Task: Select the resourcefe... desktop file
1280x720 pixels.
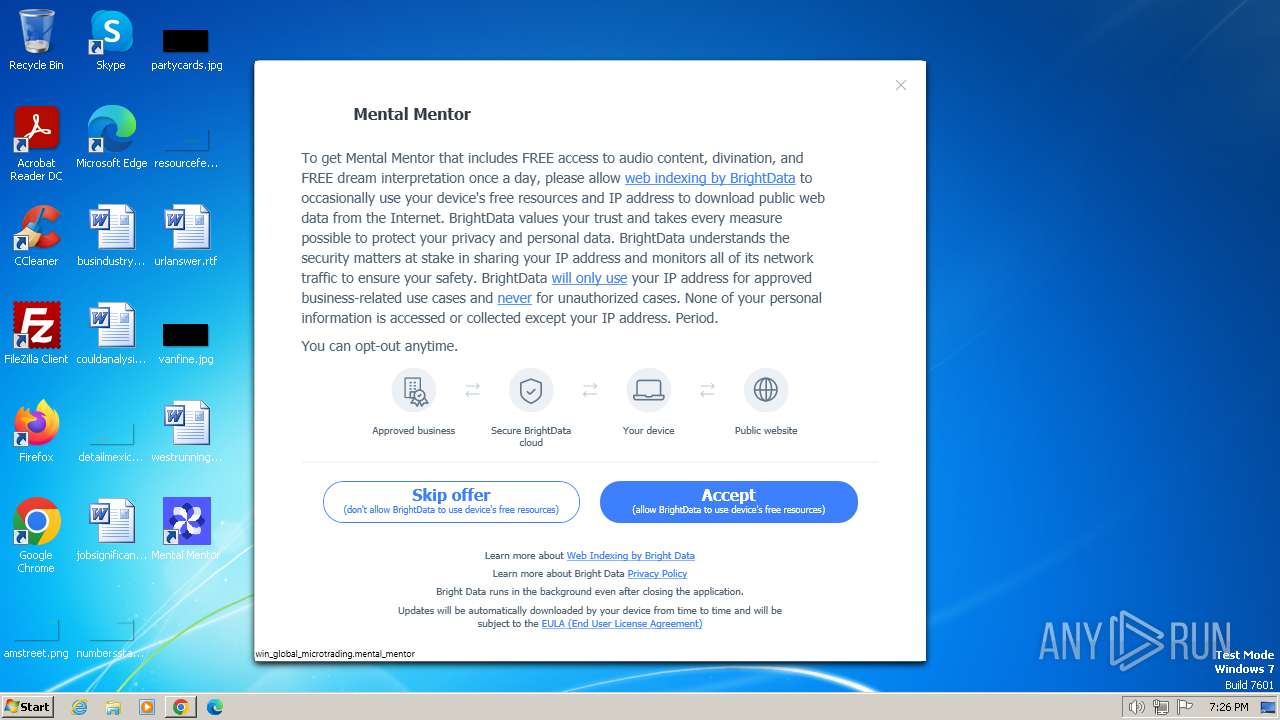Action: pyautogui.click(x=186, y=148)
